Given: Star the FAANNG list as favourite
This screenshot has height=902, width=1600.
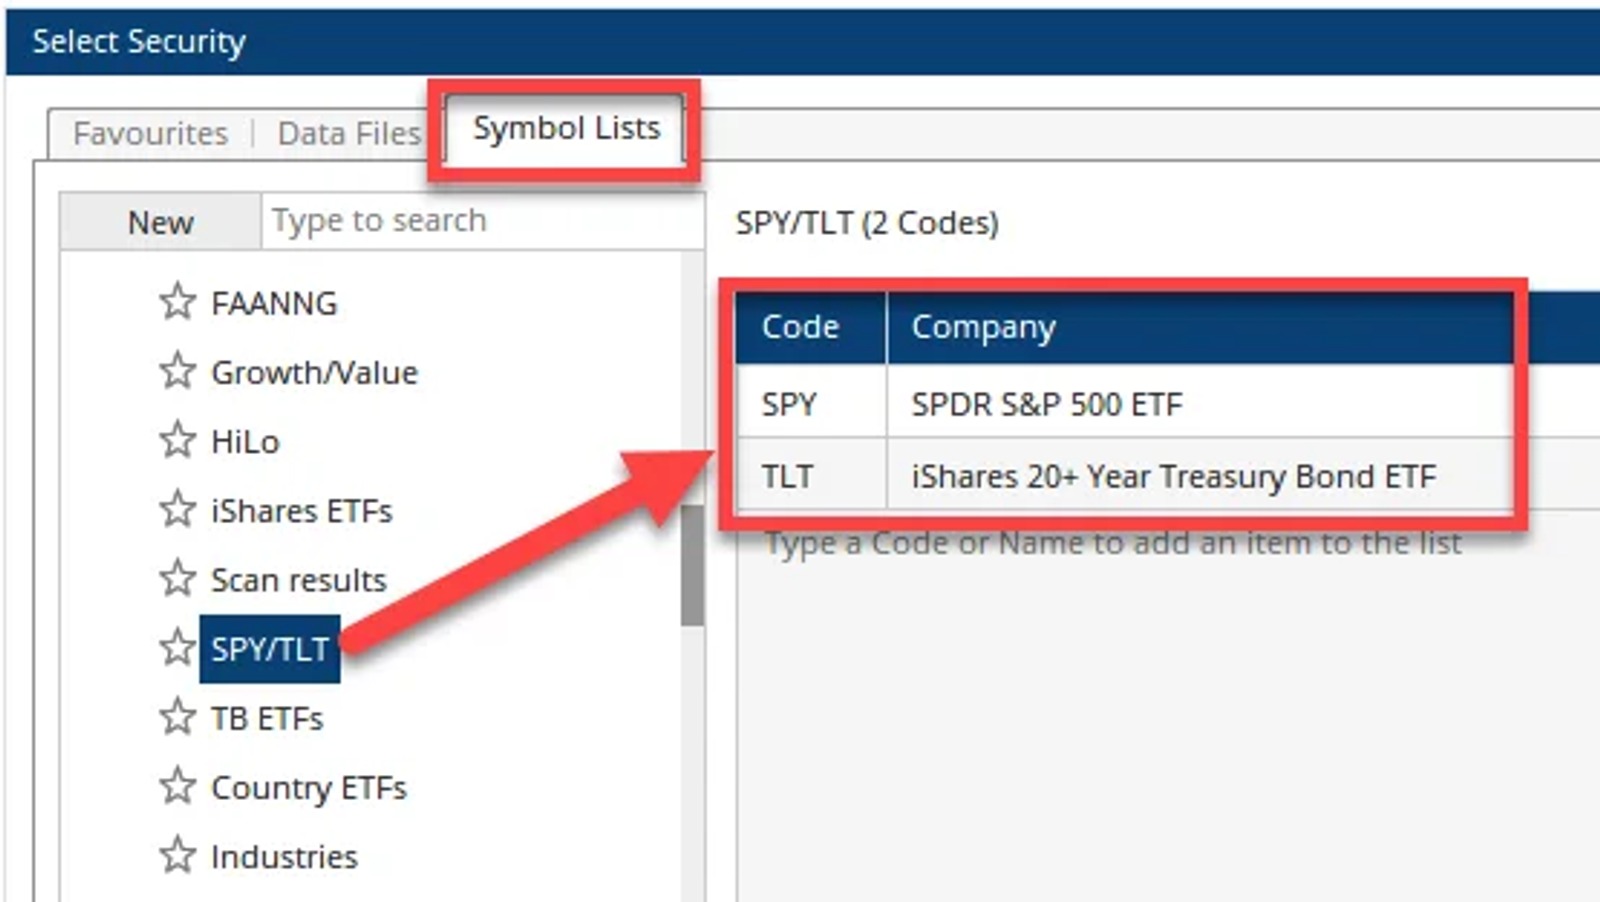Looking at the screenshot, I should [x=177, y=301].
